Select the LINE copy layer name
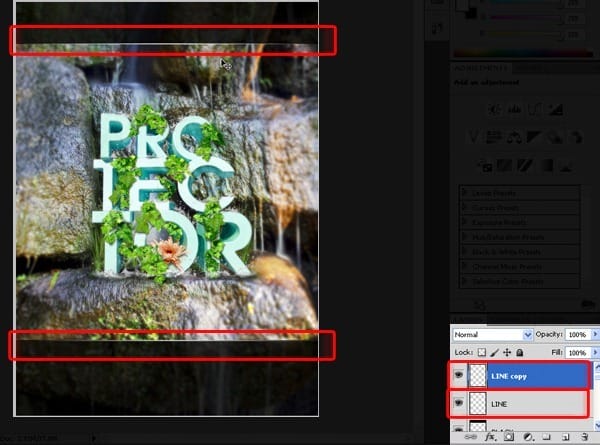Image resolution: width=600 pixels, height=445 pixels. coord(509,377)
